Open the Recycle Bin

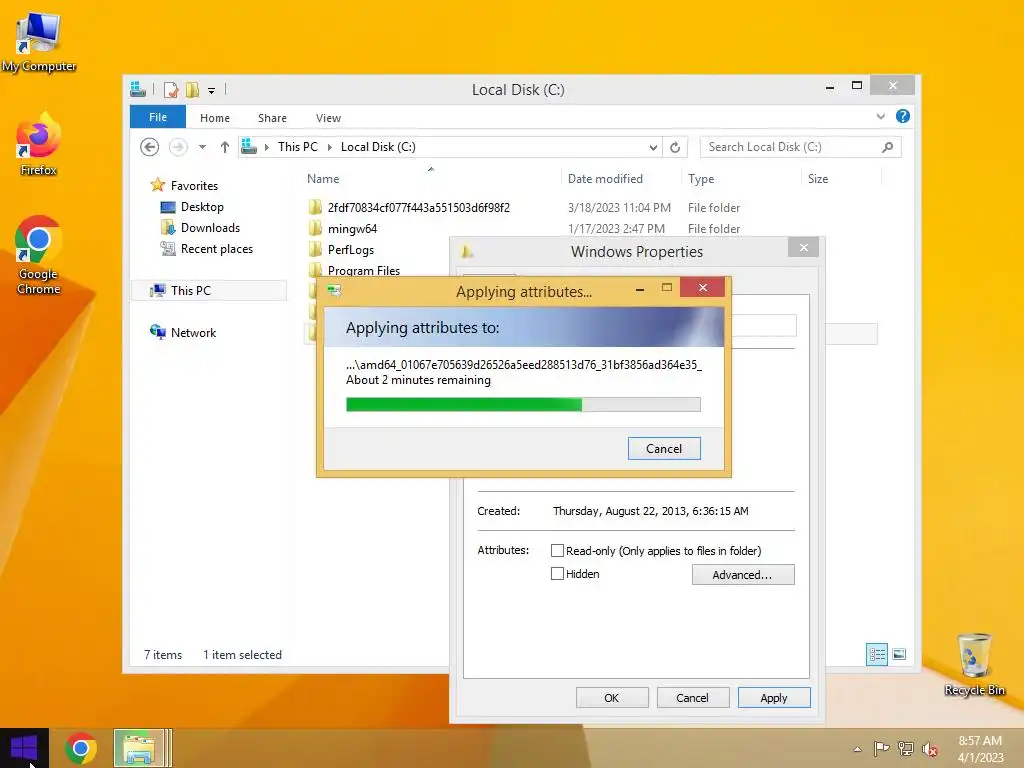[x=974, y=664]
